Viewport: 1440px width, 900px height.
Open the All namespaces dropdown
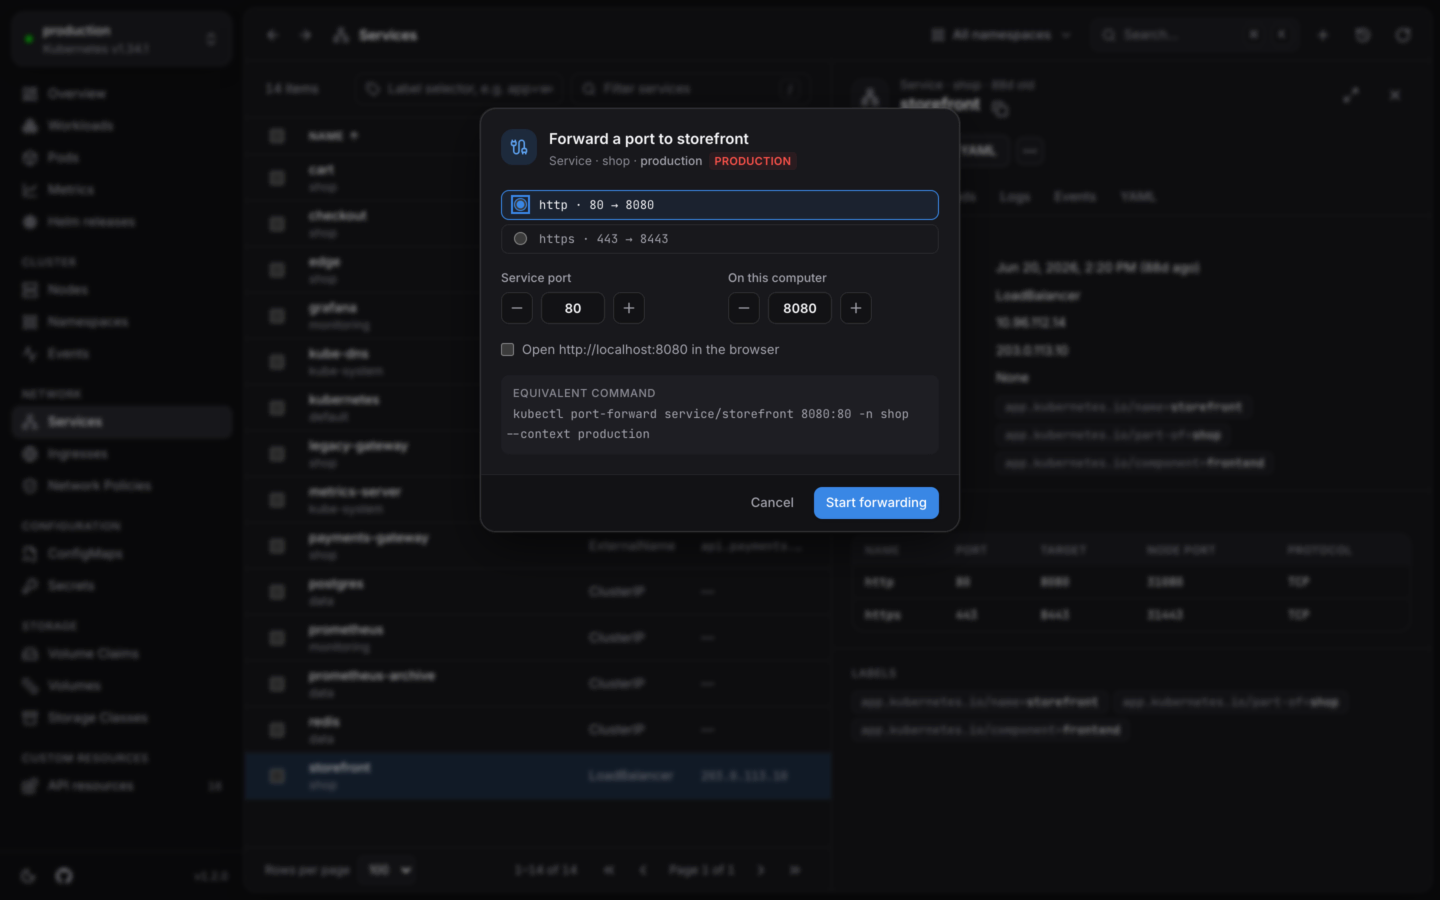[x=1001, y=35]
